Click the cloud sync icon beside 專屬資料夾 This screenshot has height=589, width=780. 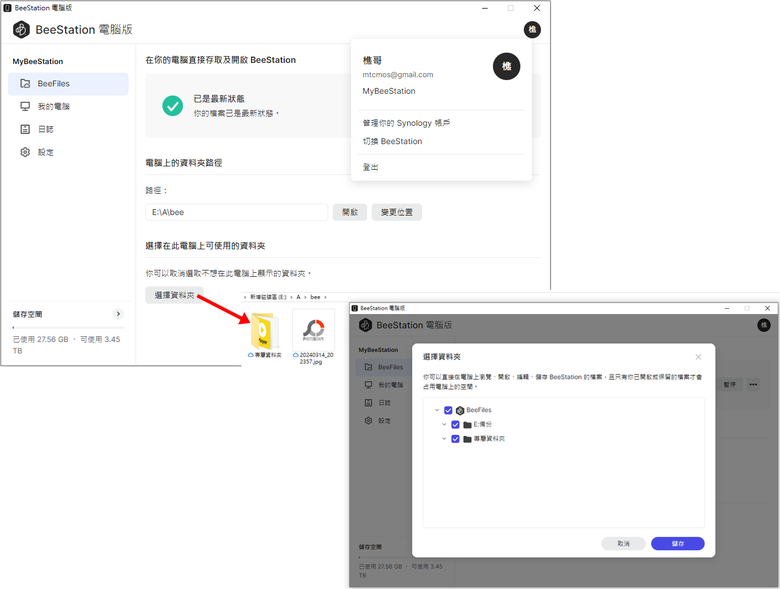click(x=251, y=355)
